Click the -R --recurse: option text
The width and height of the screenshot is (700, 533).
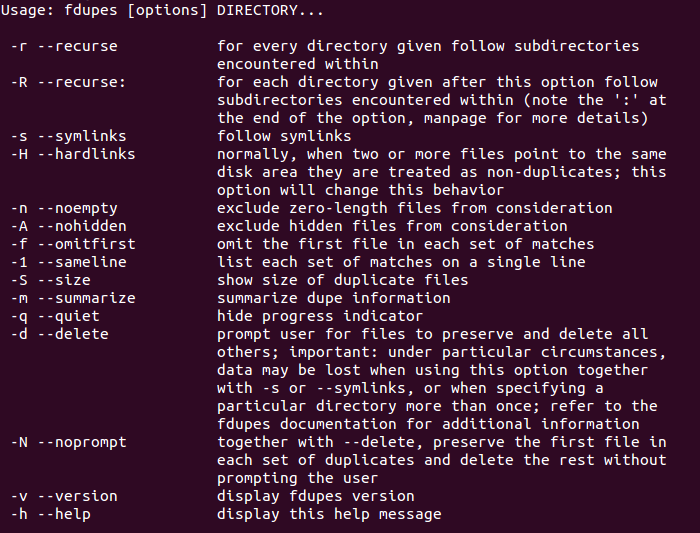[68, 82]
